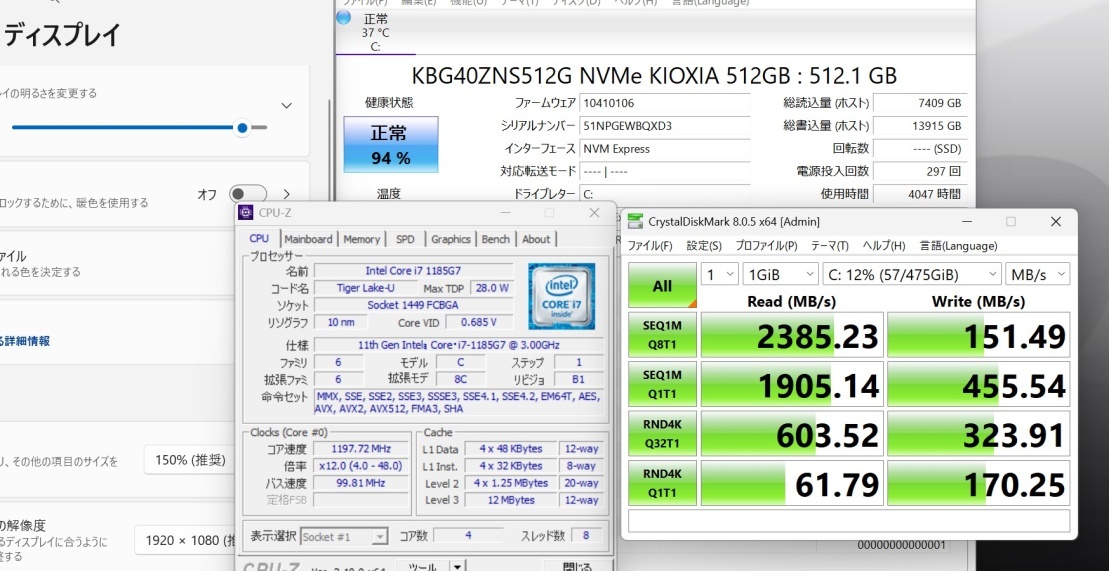Image resolution: width=1109 pixels, height=571 pixels.
Task: Click the Intel Core i7 logo in CPU-Z
Action: (x=561, y=296)
